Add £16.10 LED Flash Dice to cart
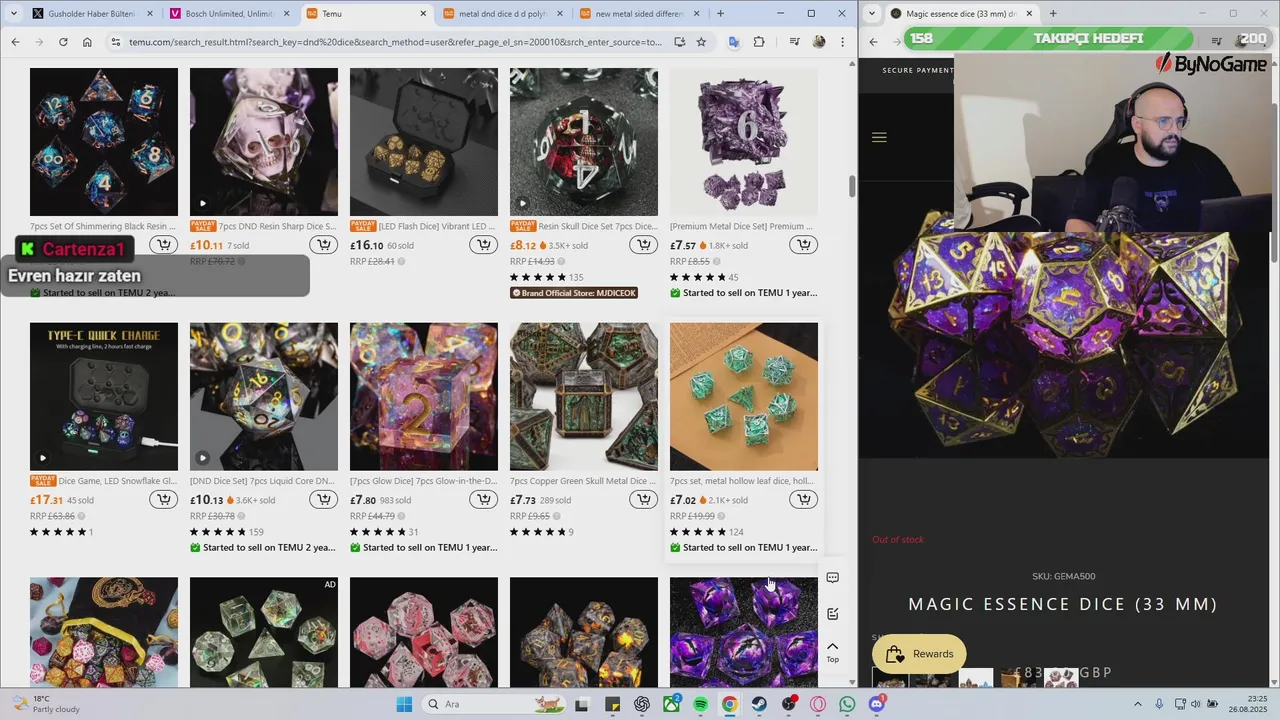1280x720 pixels. point(484,245)
